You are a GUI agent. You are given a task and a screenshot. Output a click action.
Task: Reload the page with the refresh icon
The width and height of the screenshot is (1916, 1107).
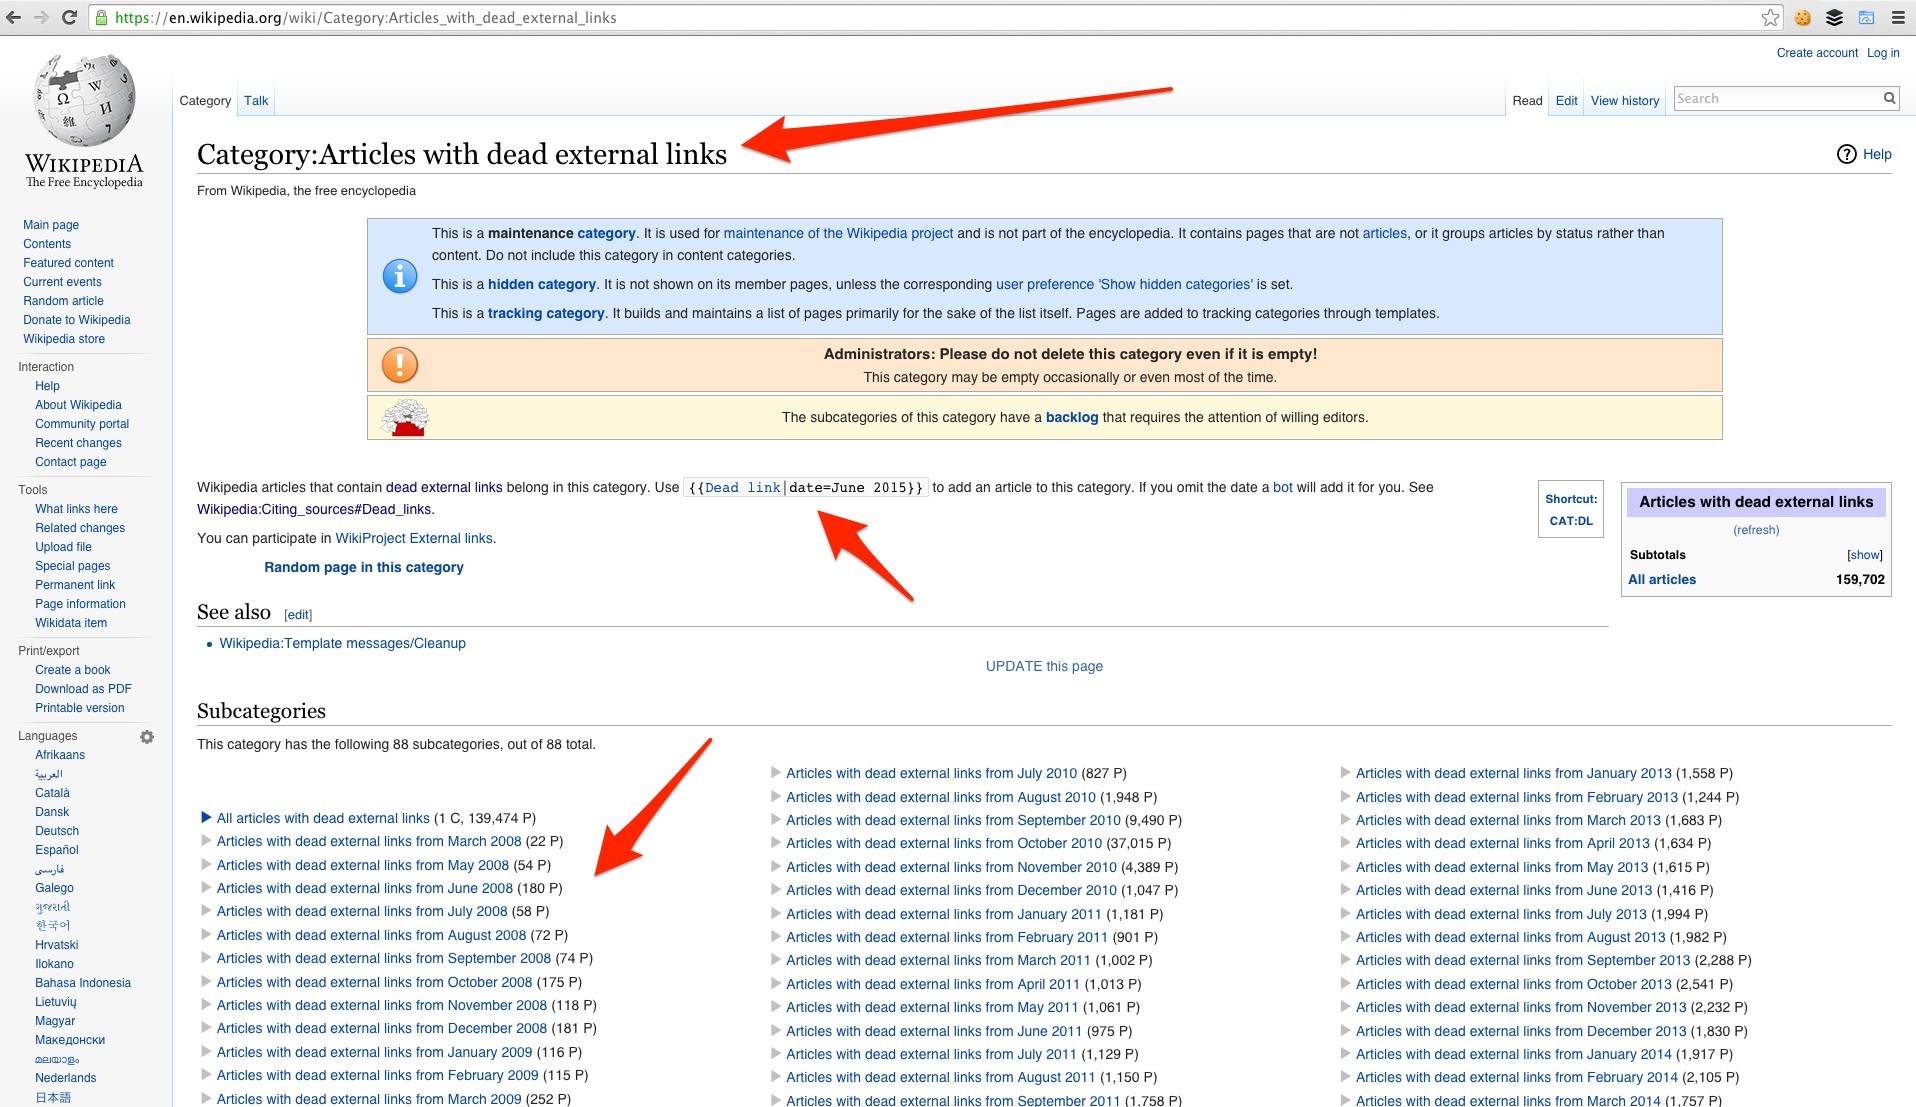68,16
